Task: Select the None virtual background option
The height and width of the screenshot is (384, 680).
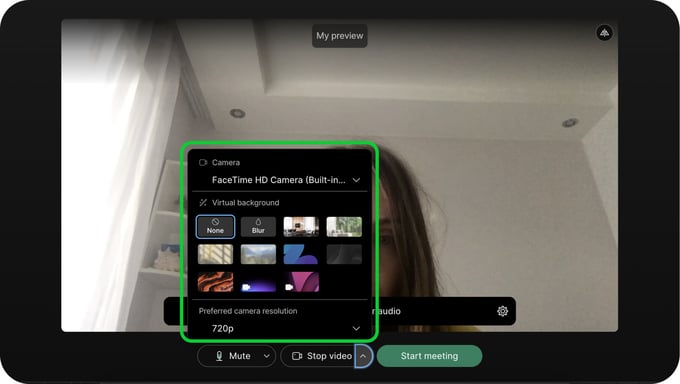Action: [215, 226]
